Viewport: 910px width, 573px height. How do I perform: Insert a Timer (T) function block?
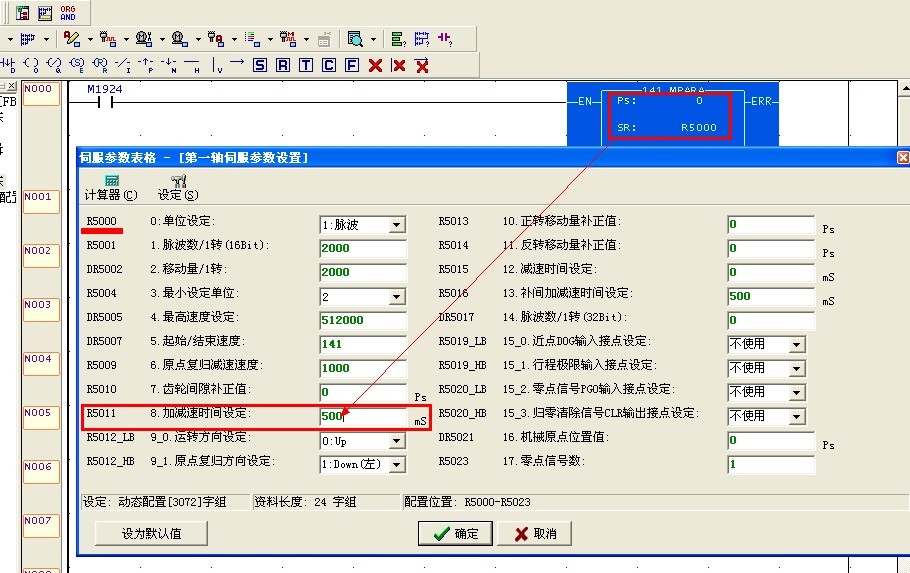point(306,65)
